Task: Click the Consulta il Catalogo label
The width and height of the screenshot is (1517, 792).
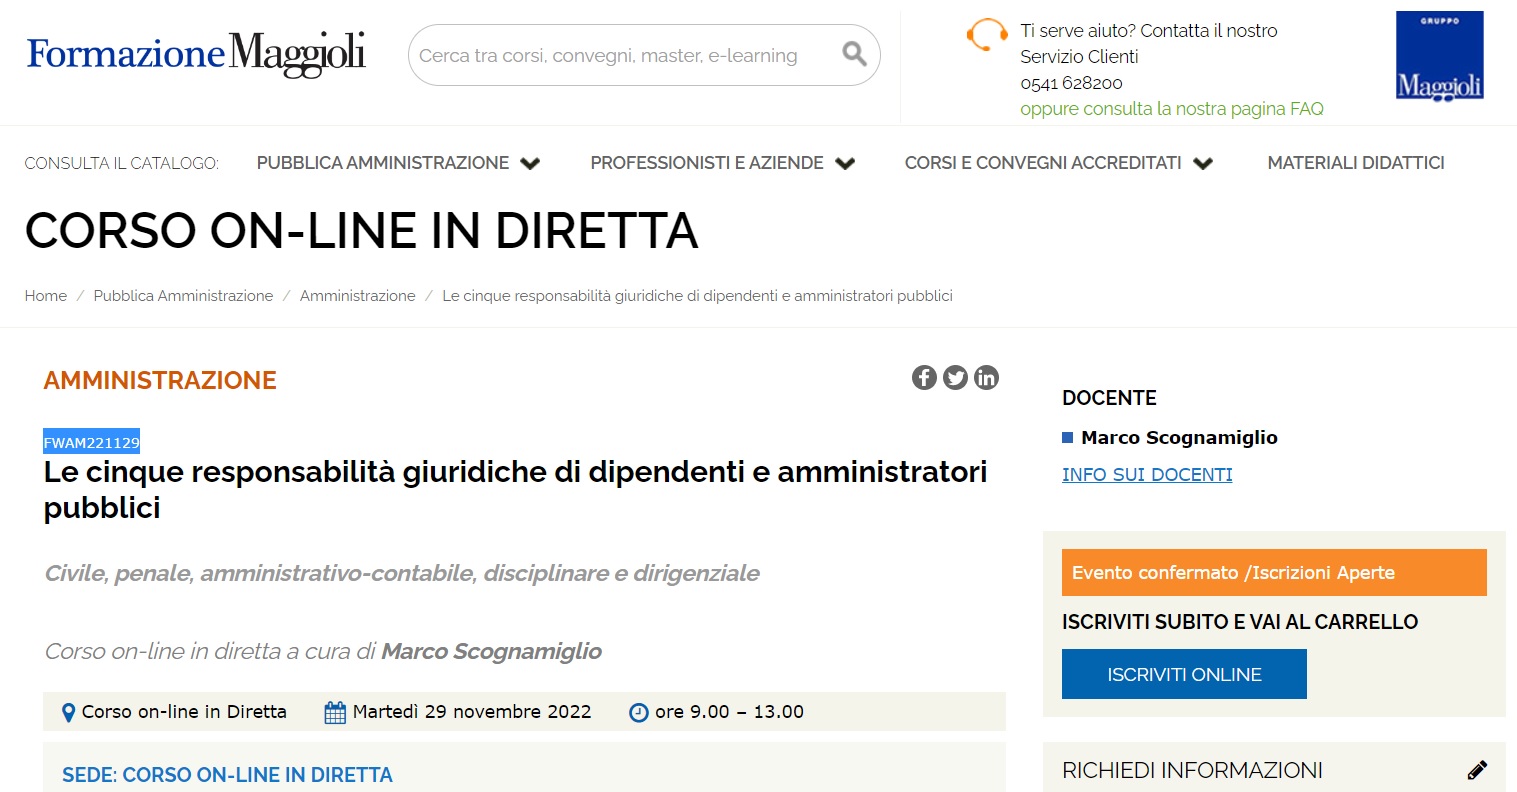Action: click(x=121, y=163)
